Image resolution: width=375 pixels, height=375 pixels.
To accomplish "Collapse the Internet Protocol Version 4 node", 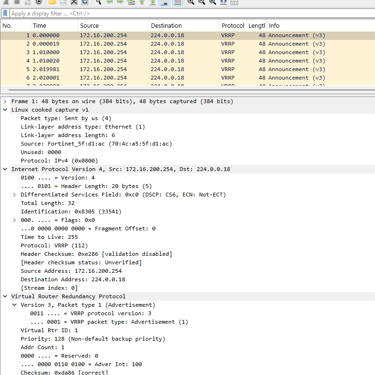I will pos(5,169).
